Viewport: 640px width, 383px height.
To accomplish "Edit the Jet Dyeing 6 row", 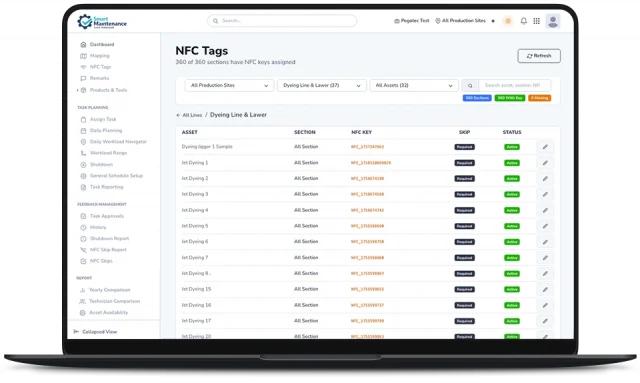I will coord(545,242).
